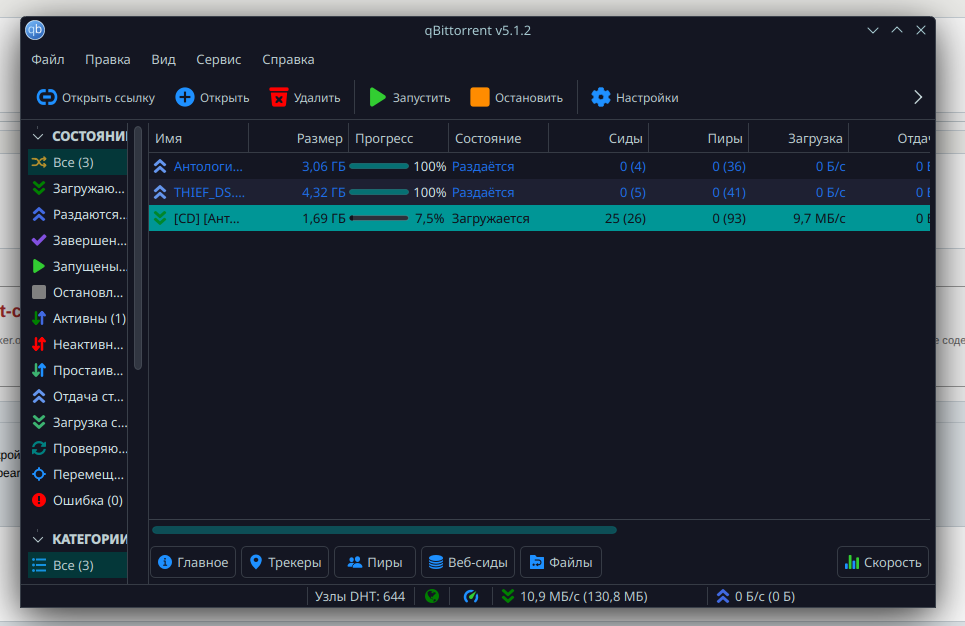Select the [CD] [Ант... downloading torrent
The height and width of the screenshot is (626, 965).
coord(539,219)
